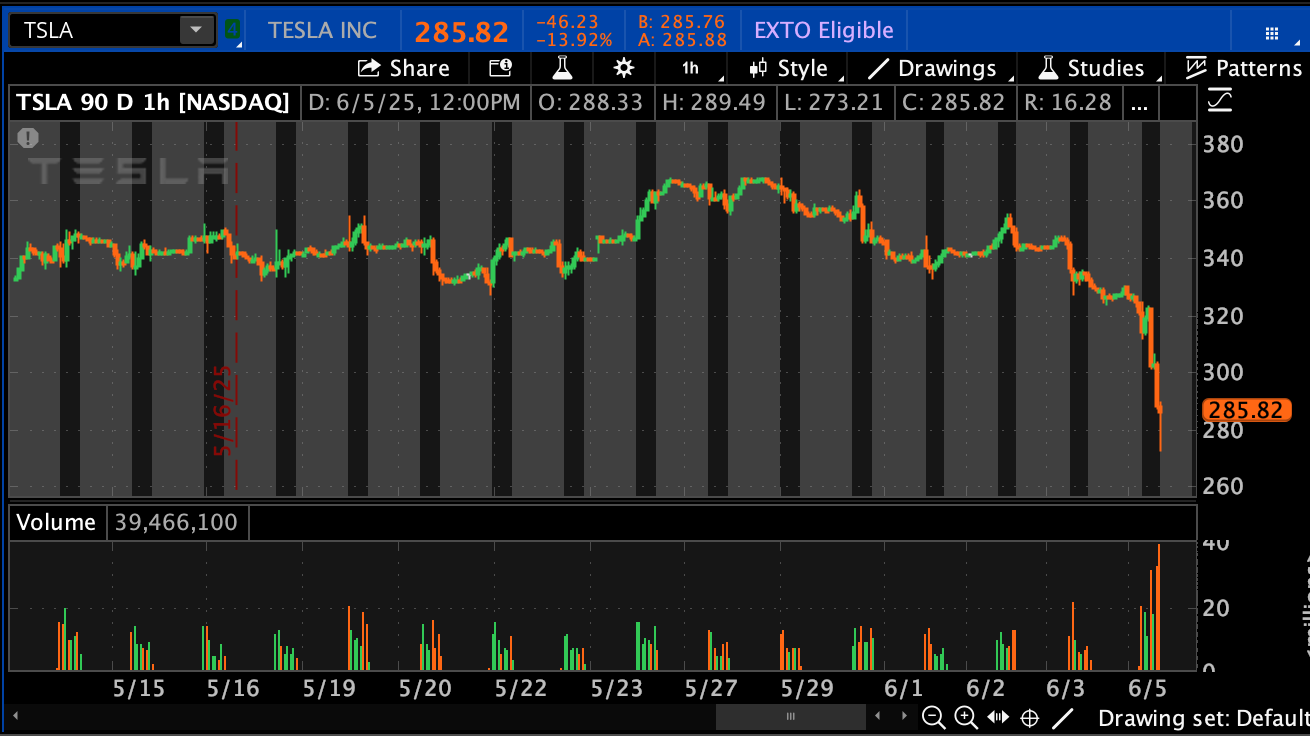This screenshot has width=1310, height=736.
Task: Click the 360 price axis label
Action: 1224,201
